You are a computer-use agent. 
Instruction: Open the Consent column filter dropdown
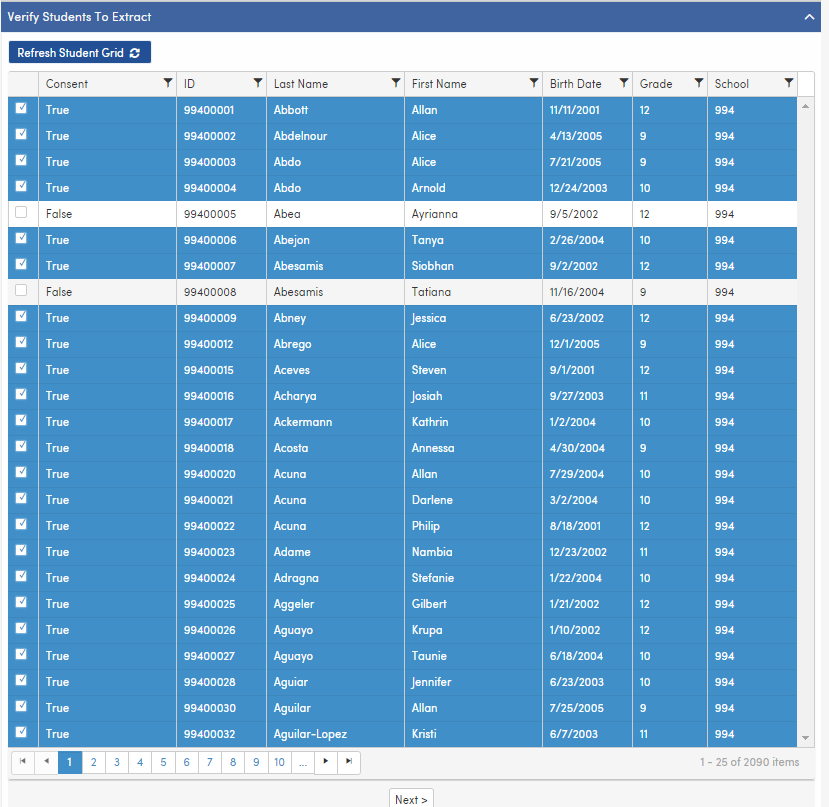click(x=169, y=84)
